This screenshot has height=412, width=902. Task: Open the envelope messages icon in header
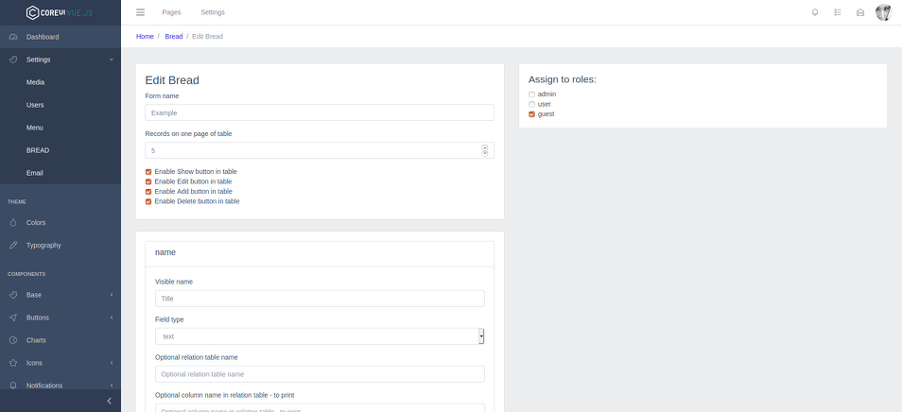tap(860, 12)
